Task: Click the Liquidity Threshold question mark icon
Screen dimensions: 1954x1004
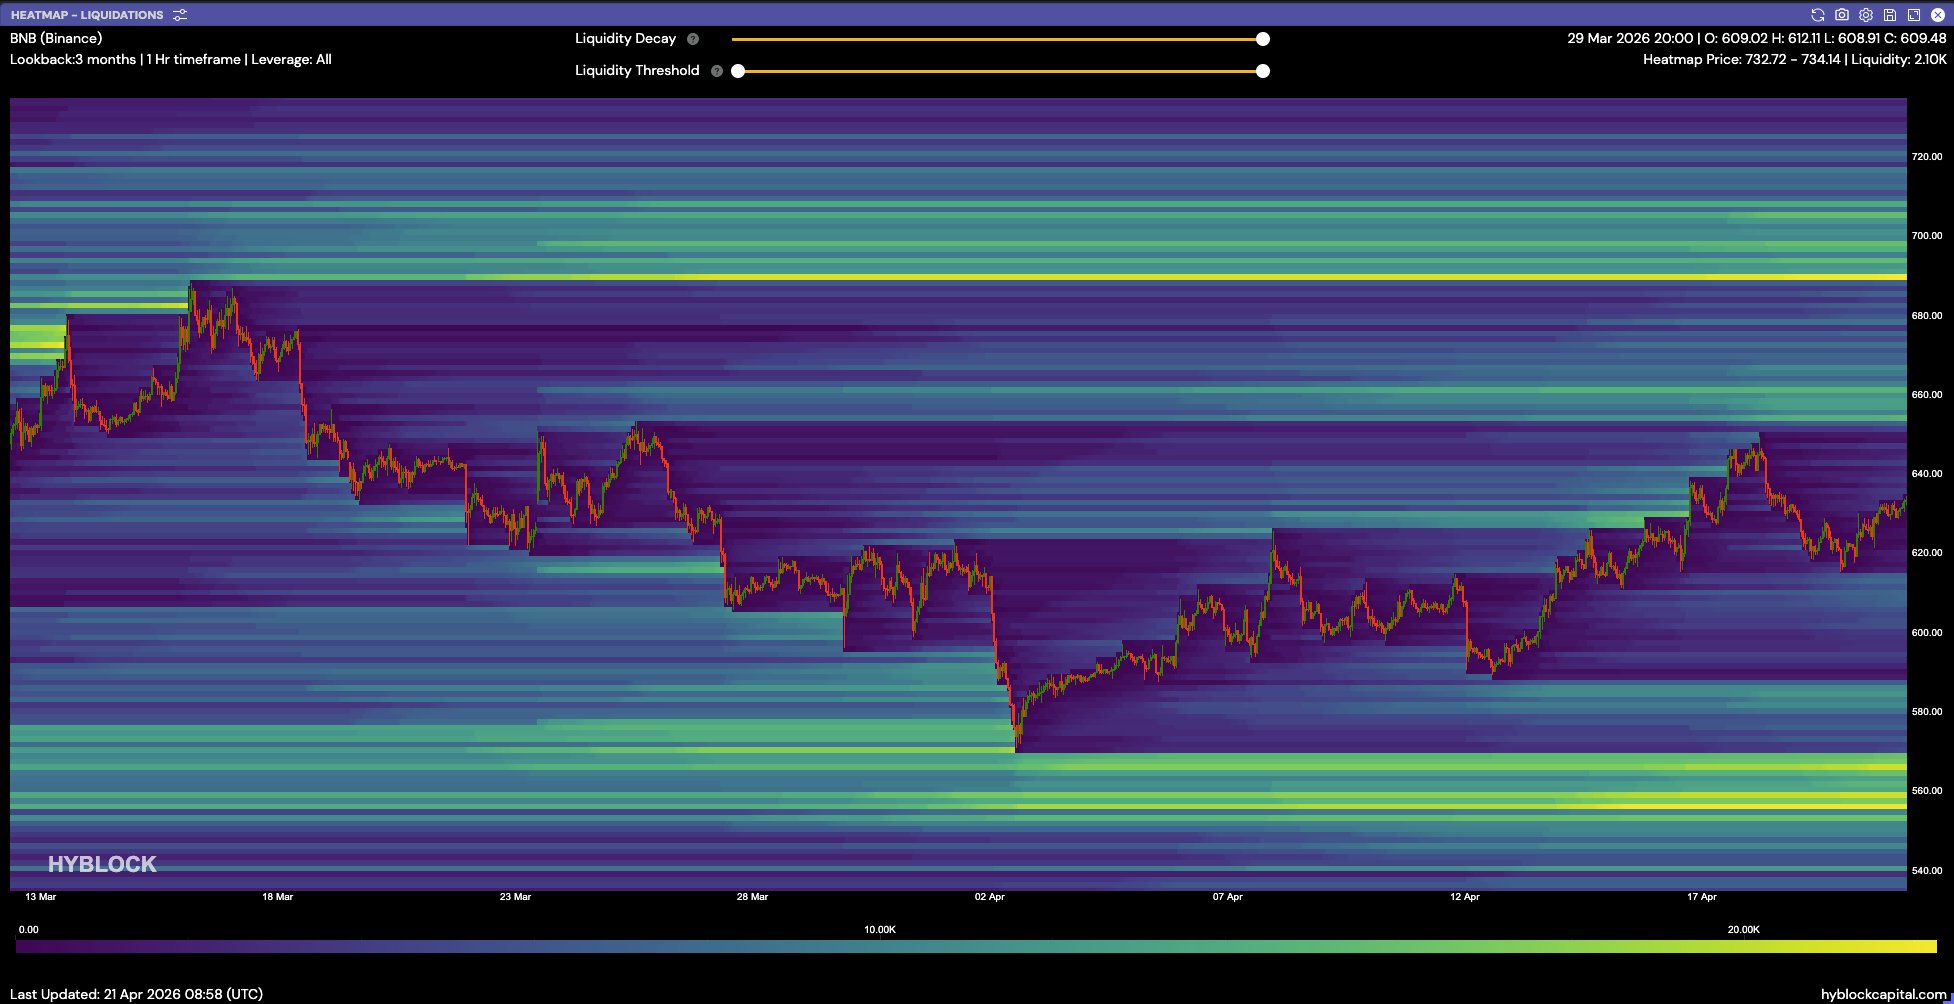Action: pos(716,71)
